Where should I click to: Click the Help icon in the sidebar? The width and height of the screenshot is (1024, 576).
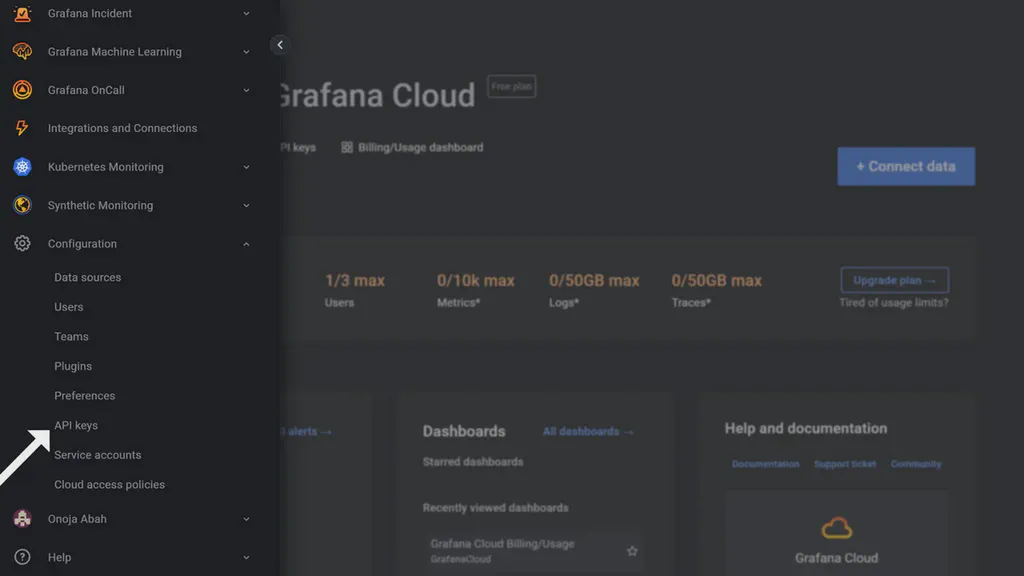click(23, 557)
